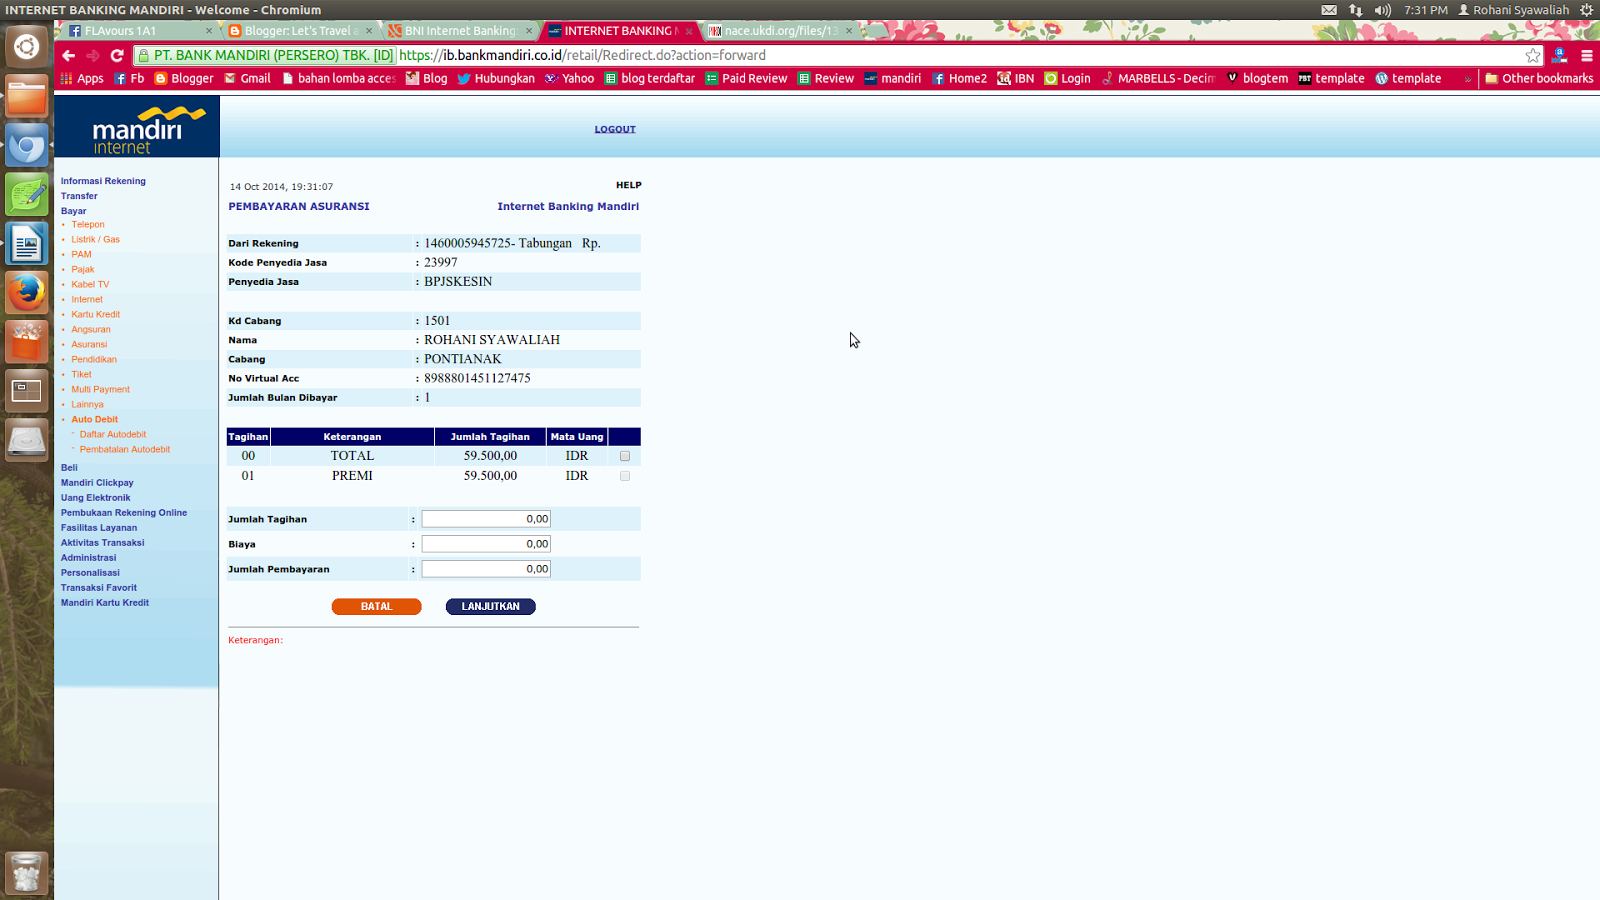Launch the green pencil text editor dock icon
The width and height of the screenshot is (1600, 900).
(x=27, y=195)
